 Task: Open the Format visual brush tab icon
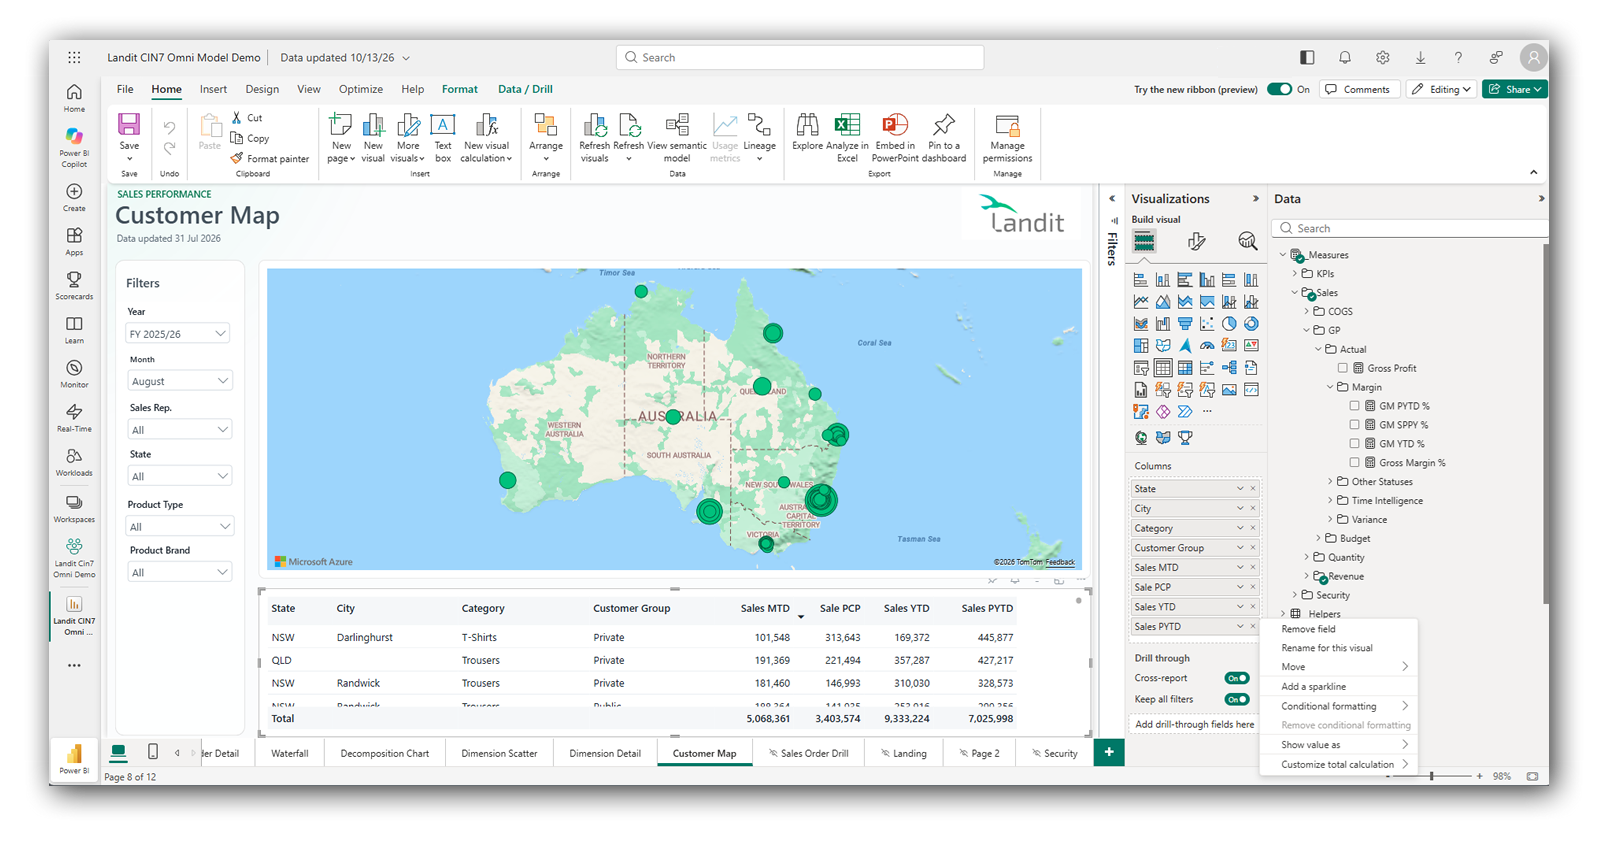click(x=1196, y=241)
